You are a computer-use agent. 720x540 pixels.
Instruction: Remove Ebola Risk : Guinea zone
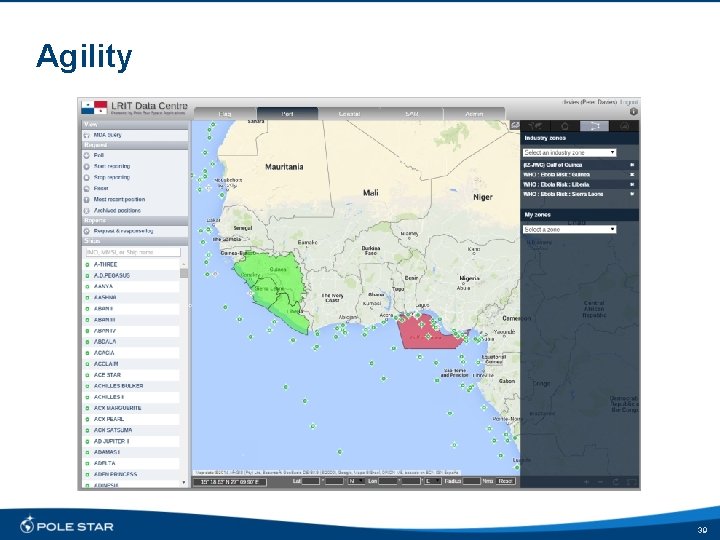click(632, 174)
